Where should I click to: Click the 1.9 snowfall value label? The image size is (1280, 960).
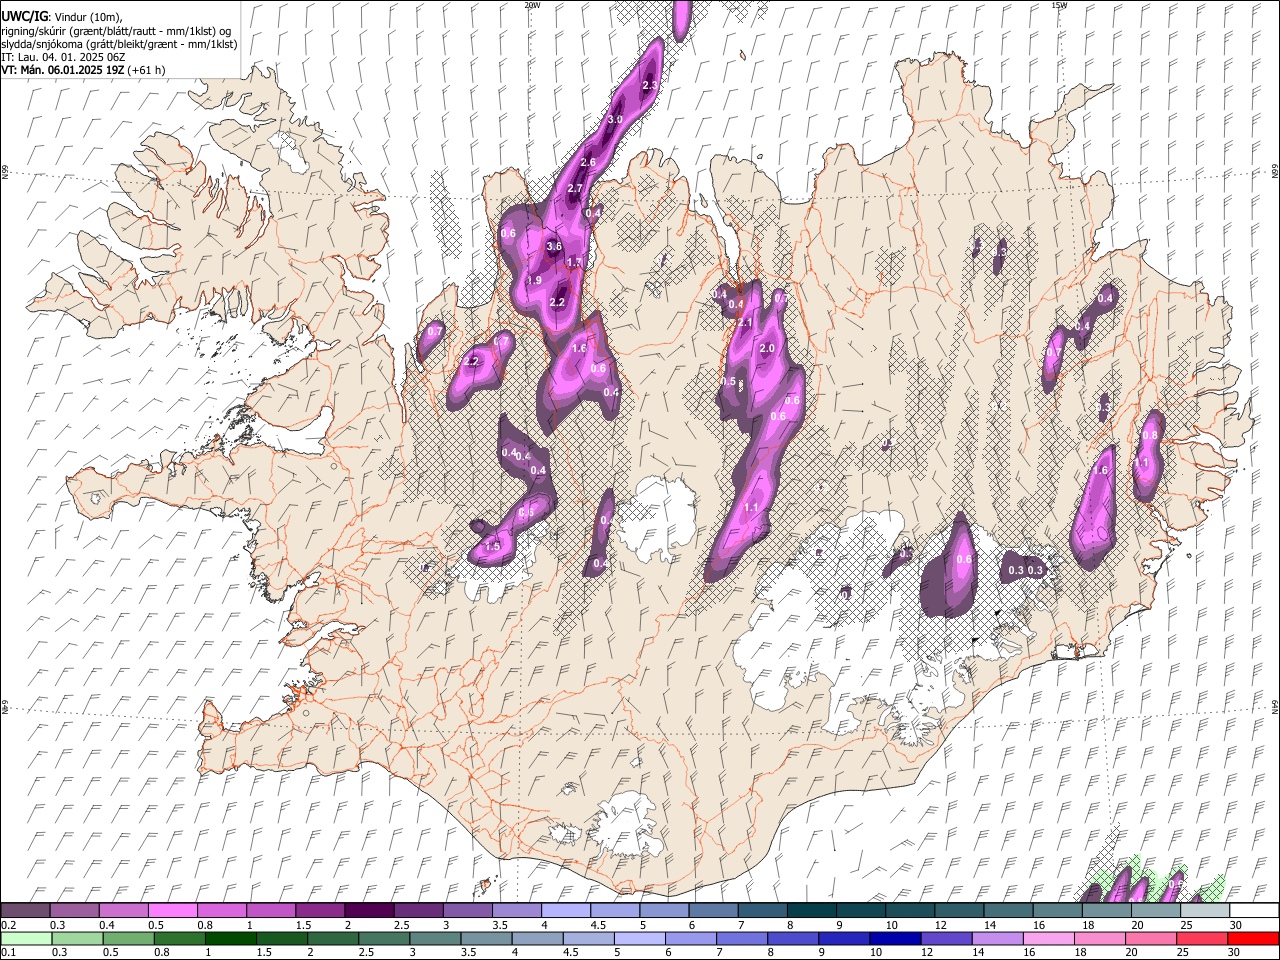tap(534, 280)
